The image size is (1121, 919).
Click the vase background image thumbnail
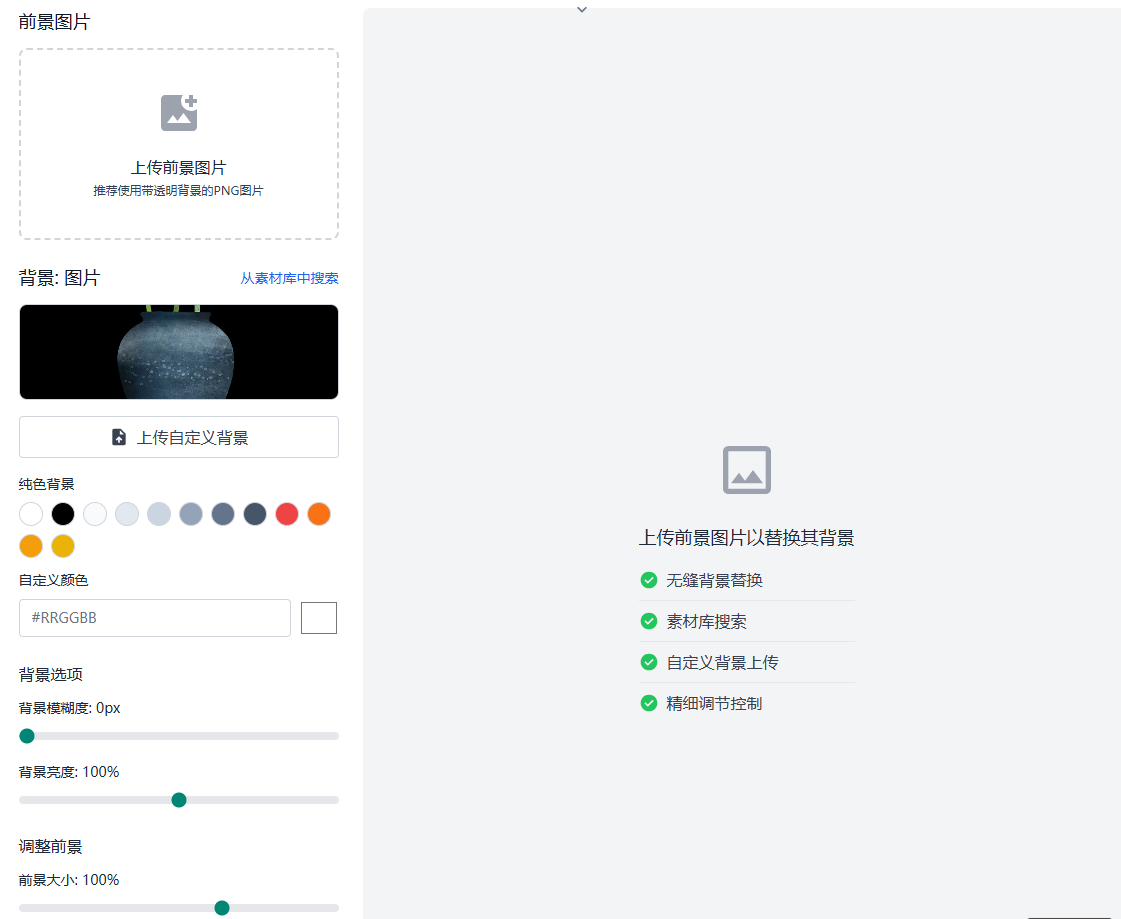(x=178, y=351)
